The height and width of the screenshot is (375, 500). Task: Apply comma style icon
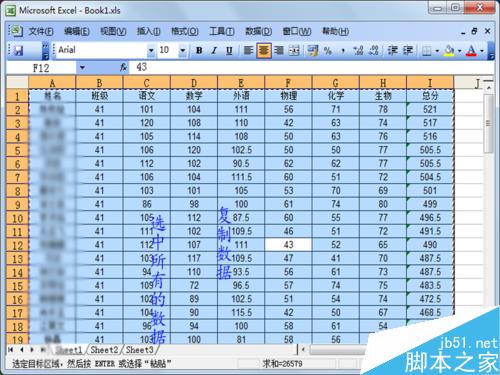pos(343,51)
